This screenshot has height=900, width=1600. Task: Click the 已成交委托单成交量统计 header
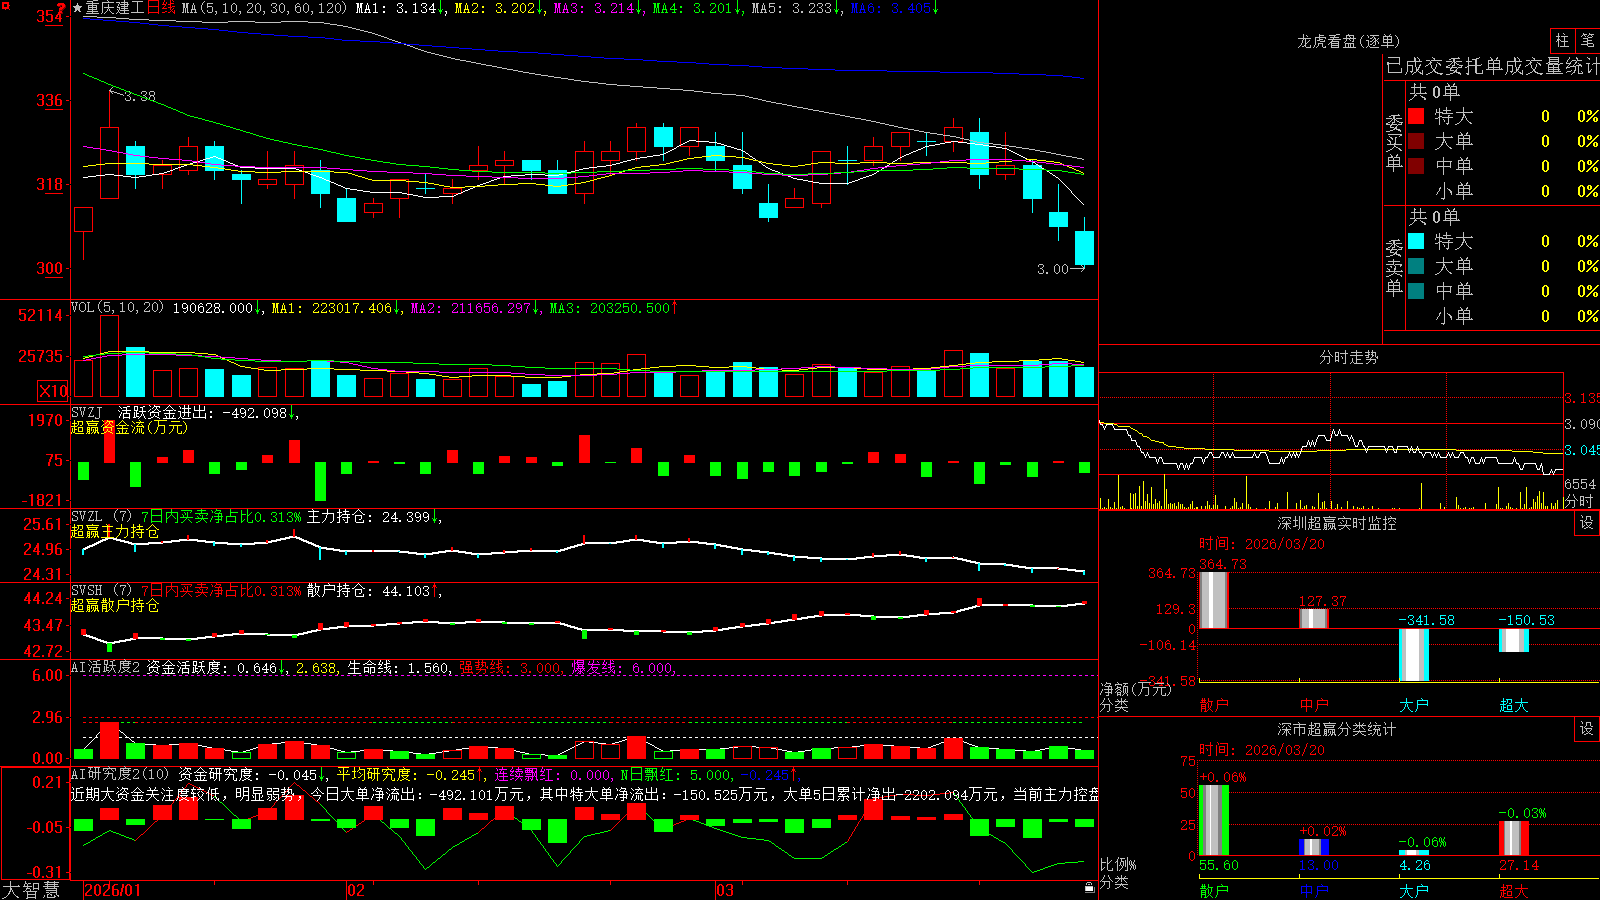(1492, 66)
